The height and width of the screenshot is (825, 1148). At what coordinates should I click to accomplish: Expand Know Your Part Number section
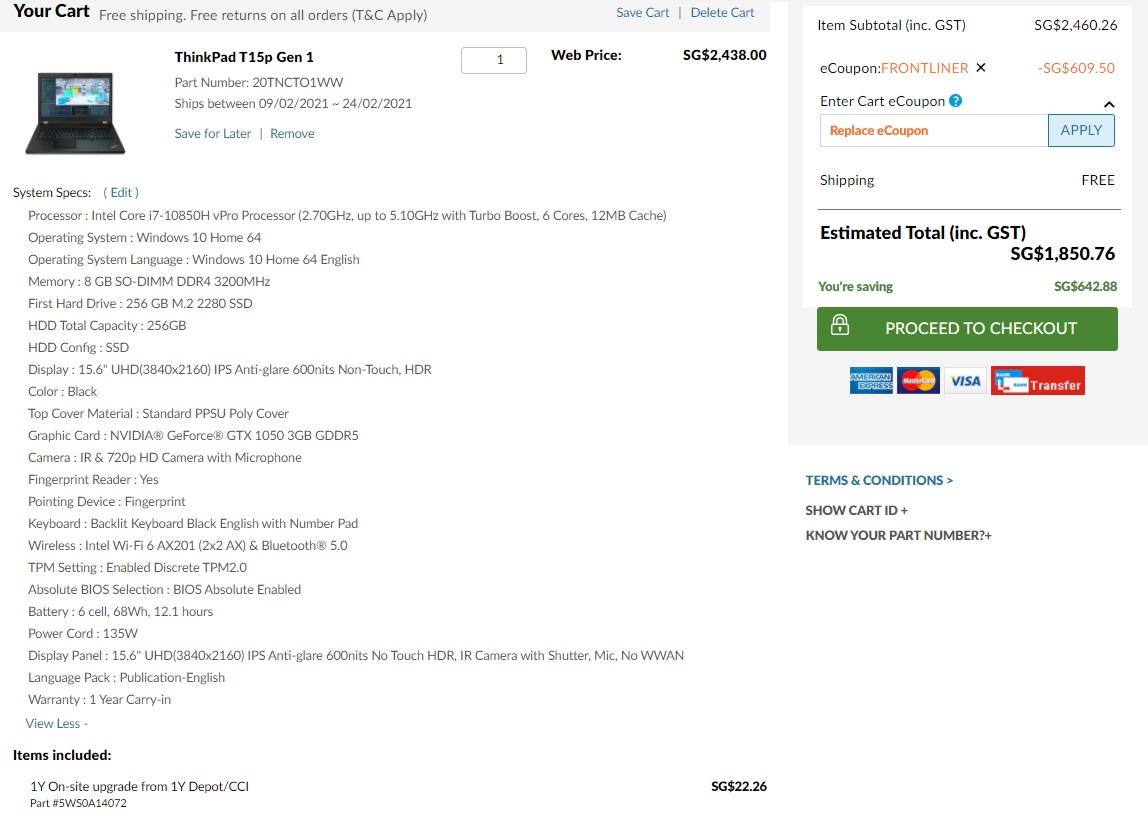point(898,535)
